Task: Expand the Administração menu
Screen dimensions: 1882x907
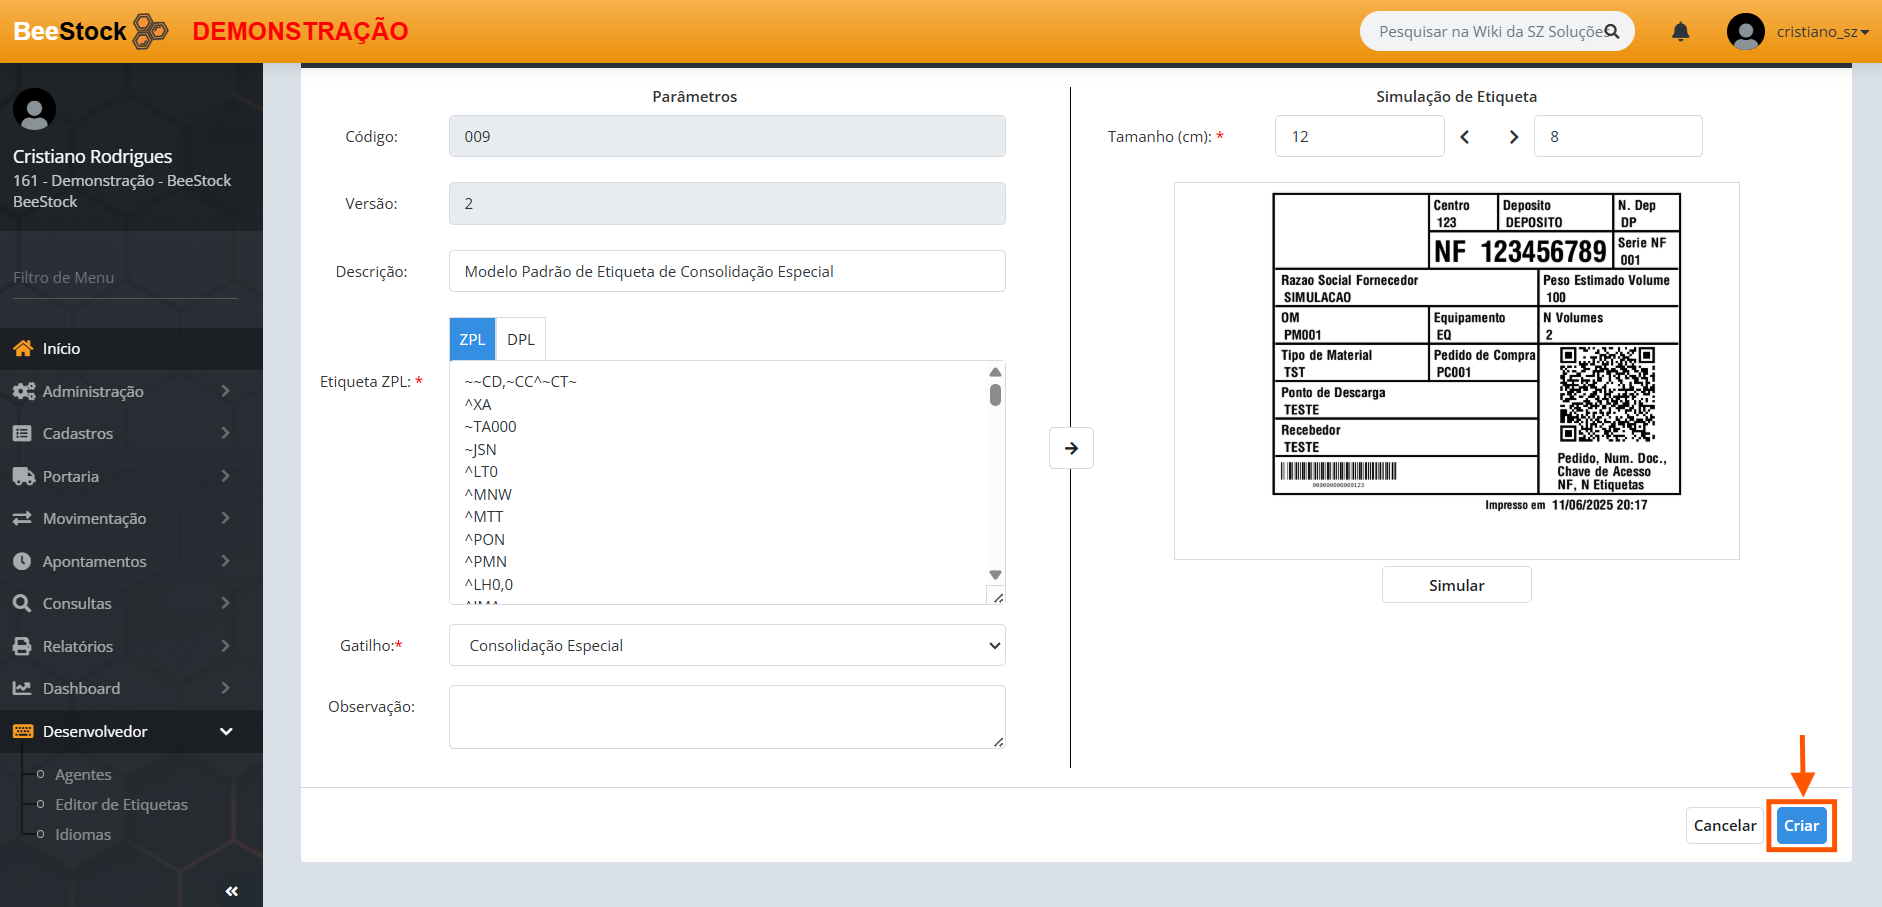Action: pyautogui.click(x=130, y=391)
